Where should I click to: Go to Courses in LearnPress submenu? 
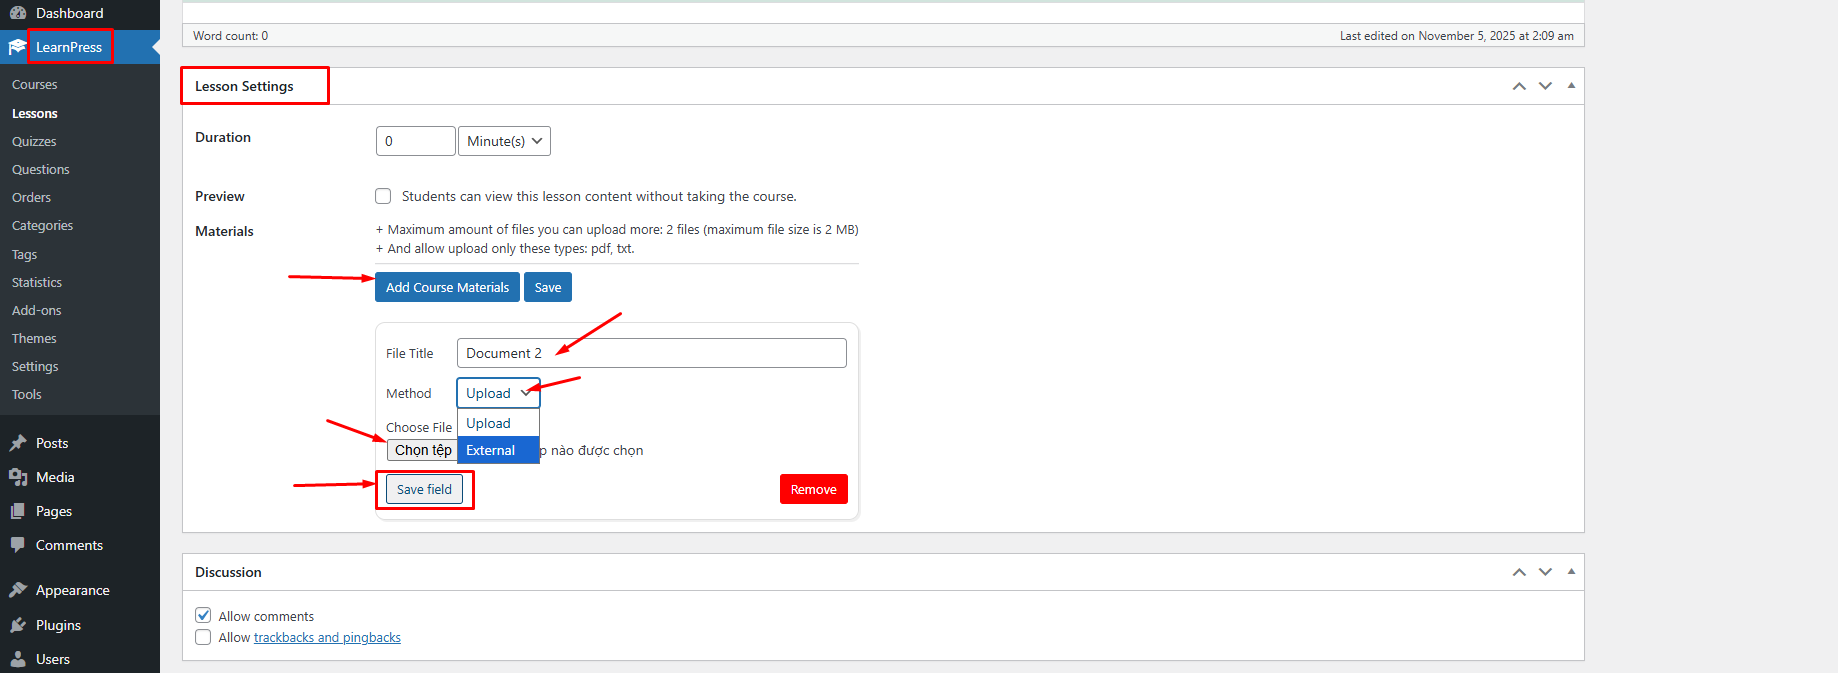35,85
